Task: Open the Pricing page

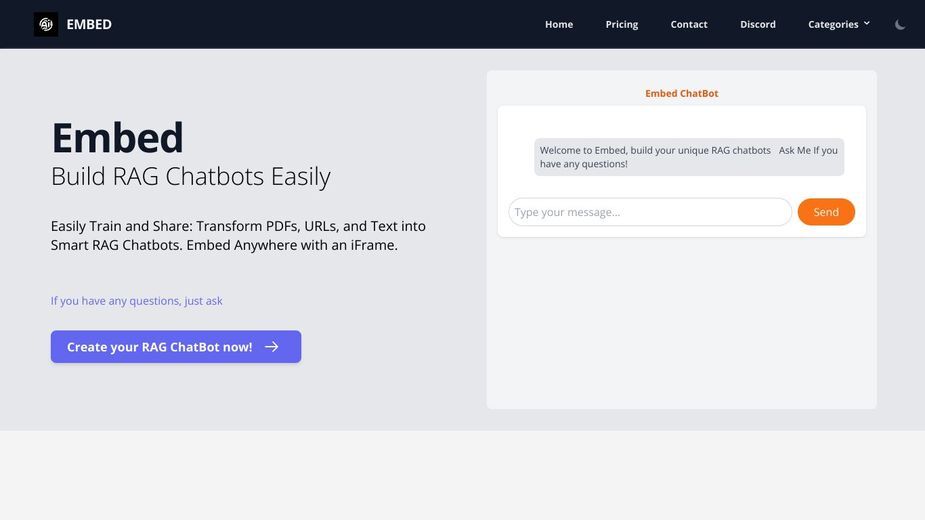Action: [x=622, y=24]
